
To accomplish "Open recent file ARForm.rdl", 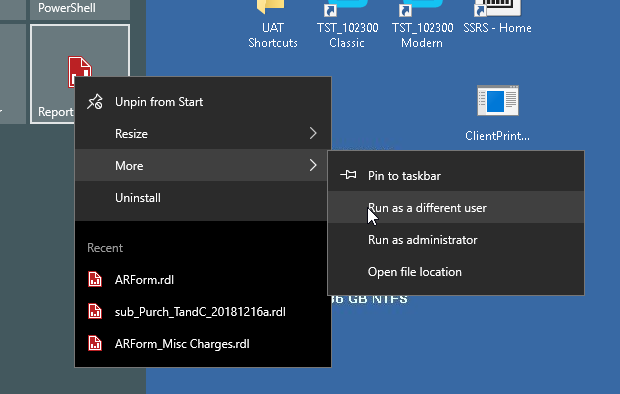I will [x=203, y=280].
